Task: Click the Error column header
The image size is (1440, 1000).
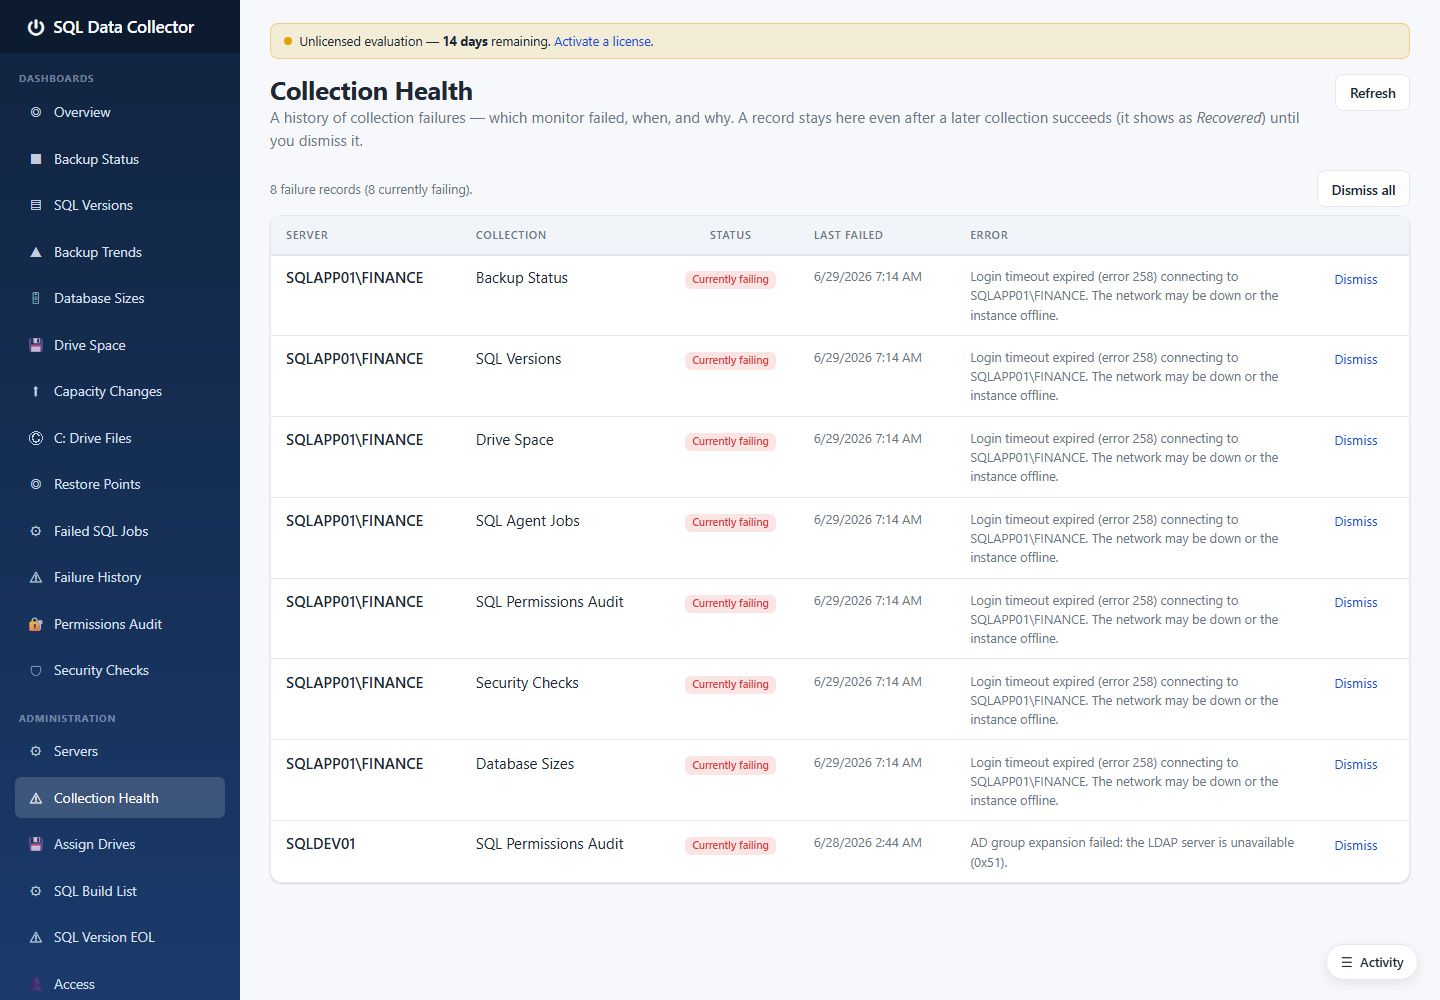Action: [x=989, y=235]
